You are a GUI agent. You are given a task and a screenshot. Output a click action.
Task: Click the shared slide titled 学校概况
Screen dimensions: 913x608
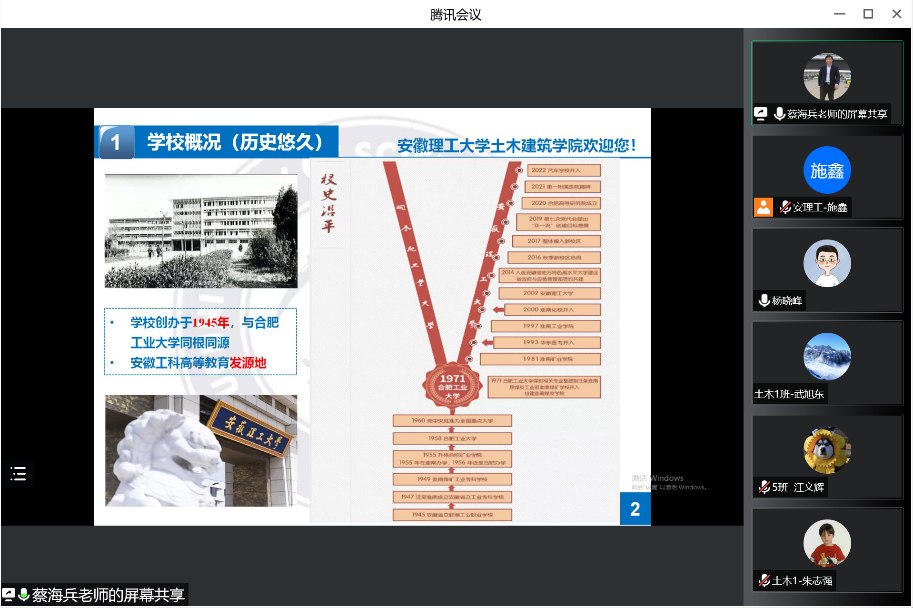372,316
